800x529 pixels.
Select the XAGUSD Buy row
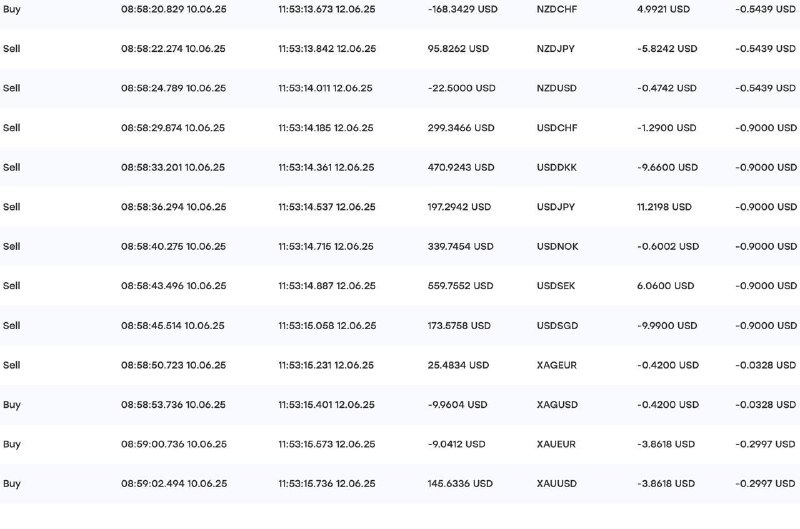tap(400, 405)
